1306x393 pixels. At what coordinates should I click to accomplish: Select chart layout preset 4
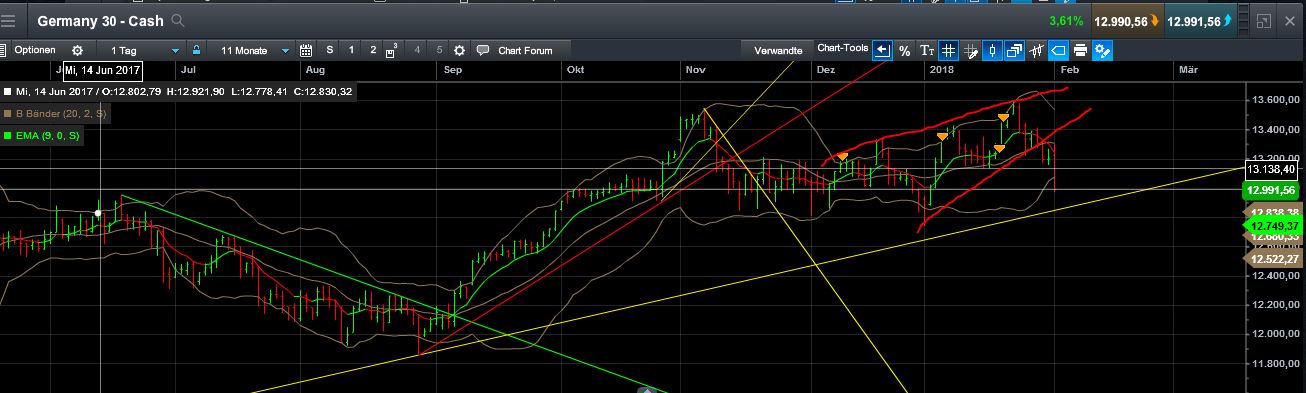(x=416, y=50)
